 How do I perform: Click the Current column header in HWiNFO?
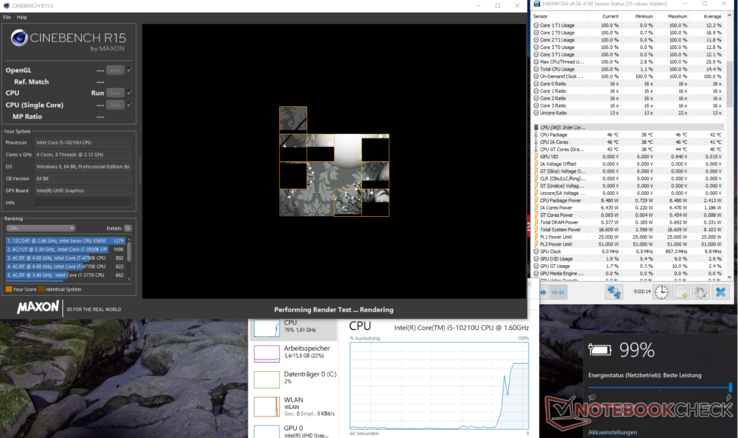610,16
